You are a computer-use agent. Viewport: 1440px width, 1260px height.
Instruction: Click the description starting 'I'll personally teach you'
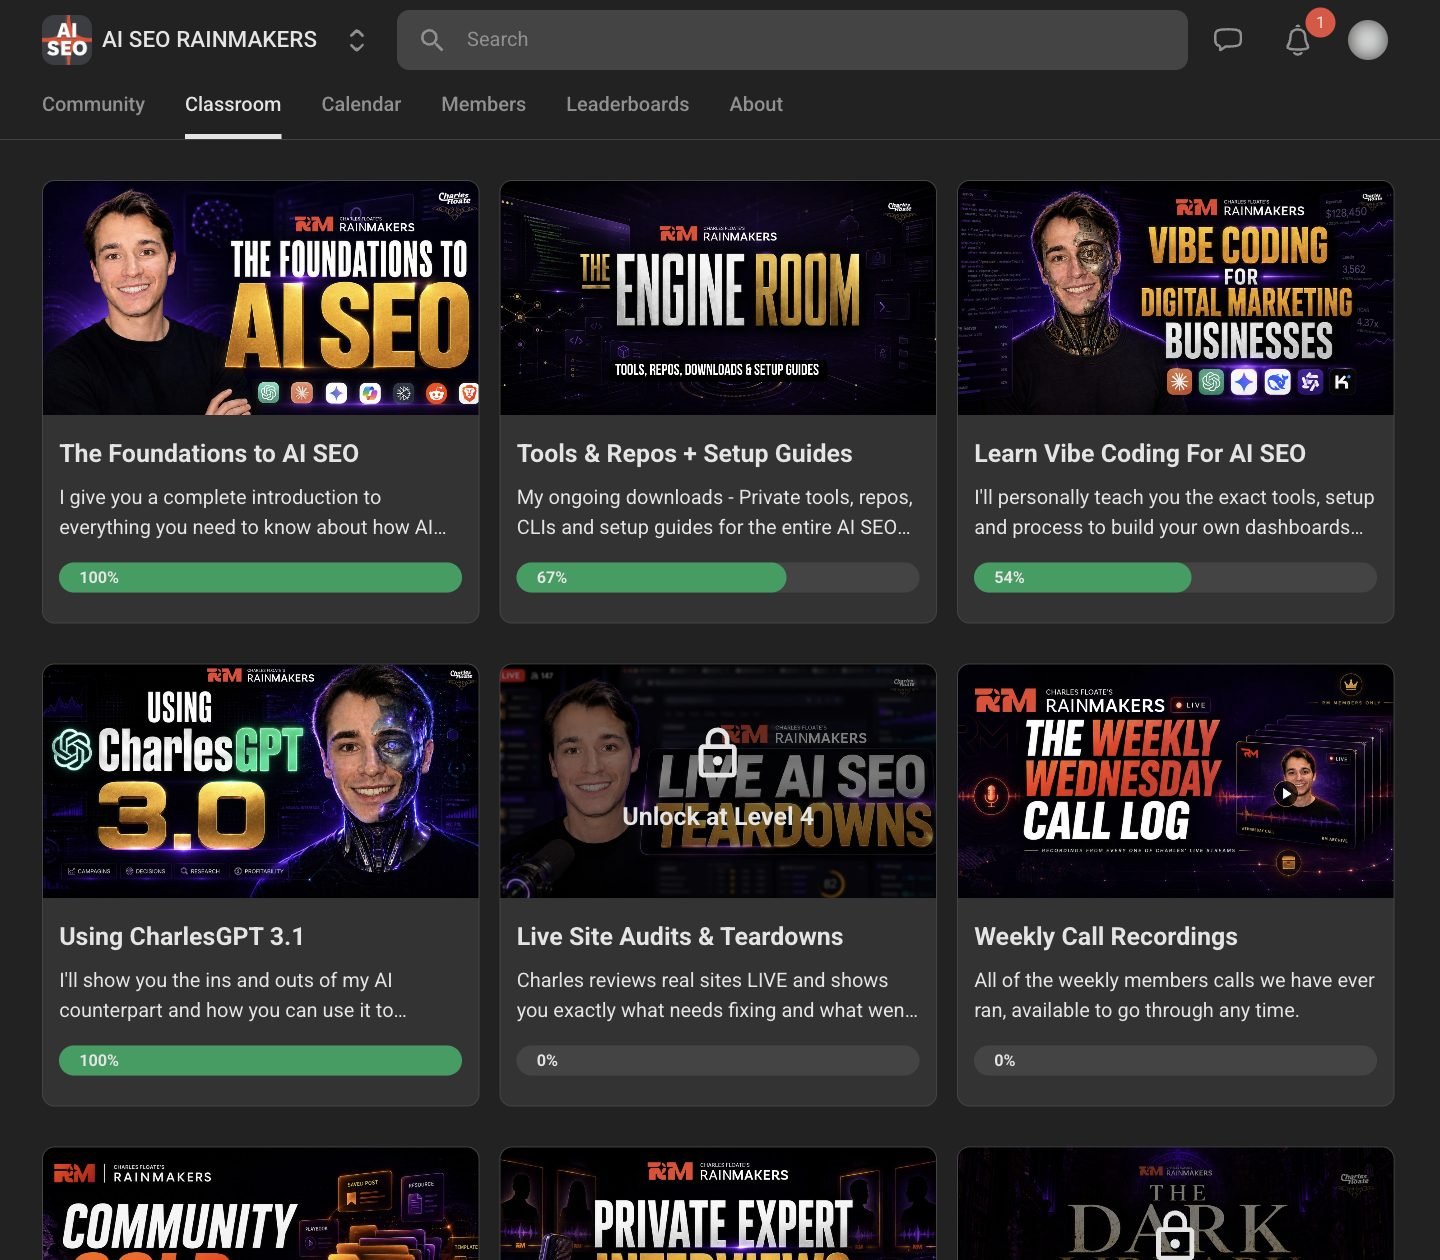click(1175, 512)
